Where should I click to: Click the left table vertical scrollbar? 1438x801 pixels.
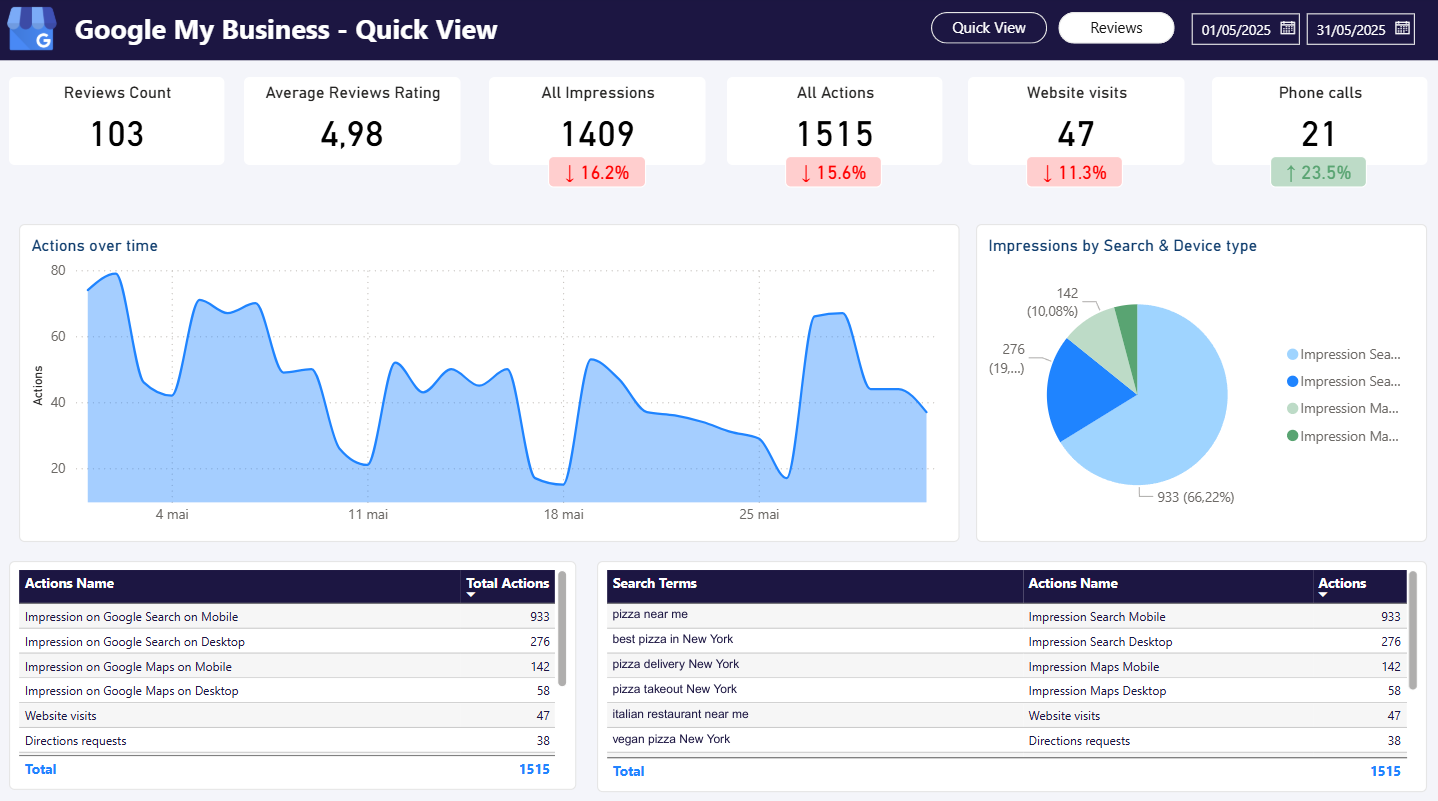click(x=562, y=628)
